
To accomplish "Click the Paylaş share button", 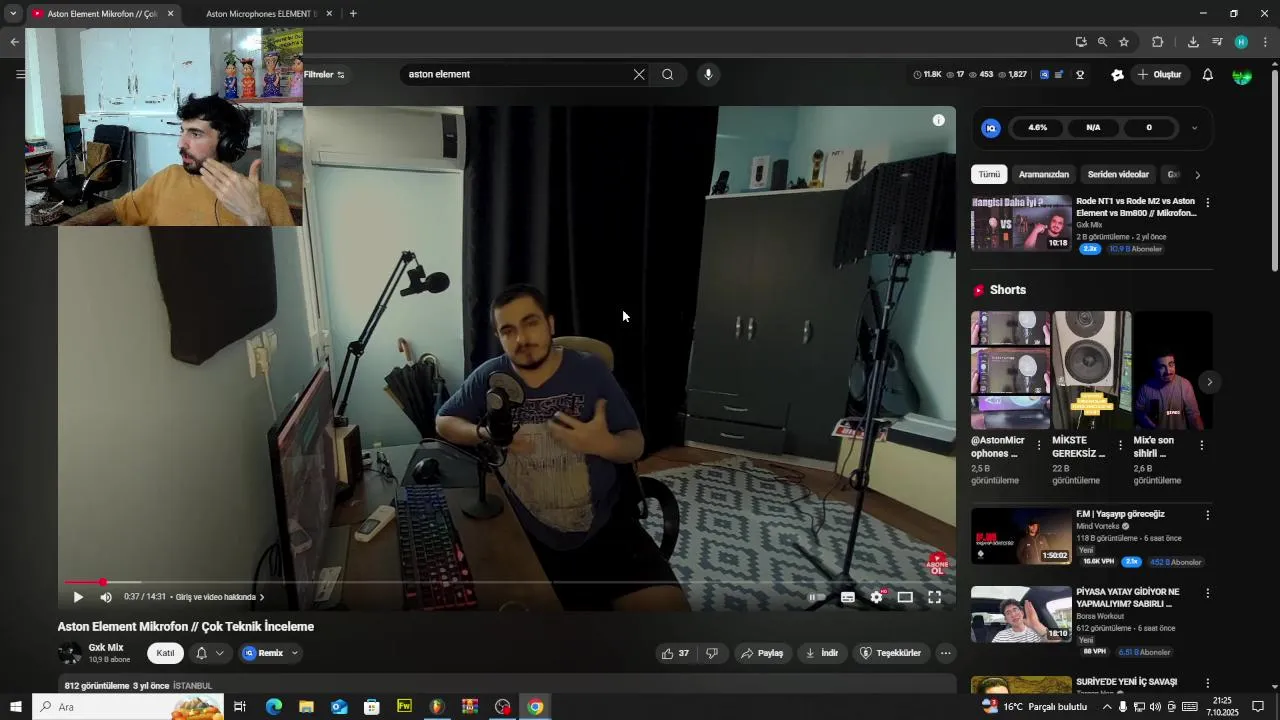I will 761,653.
